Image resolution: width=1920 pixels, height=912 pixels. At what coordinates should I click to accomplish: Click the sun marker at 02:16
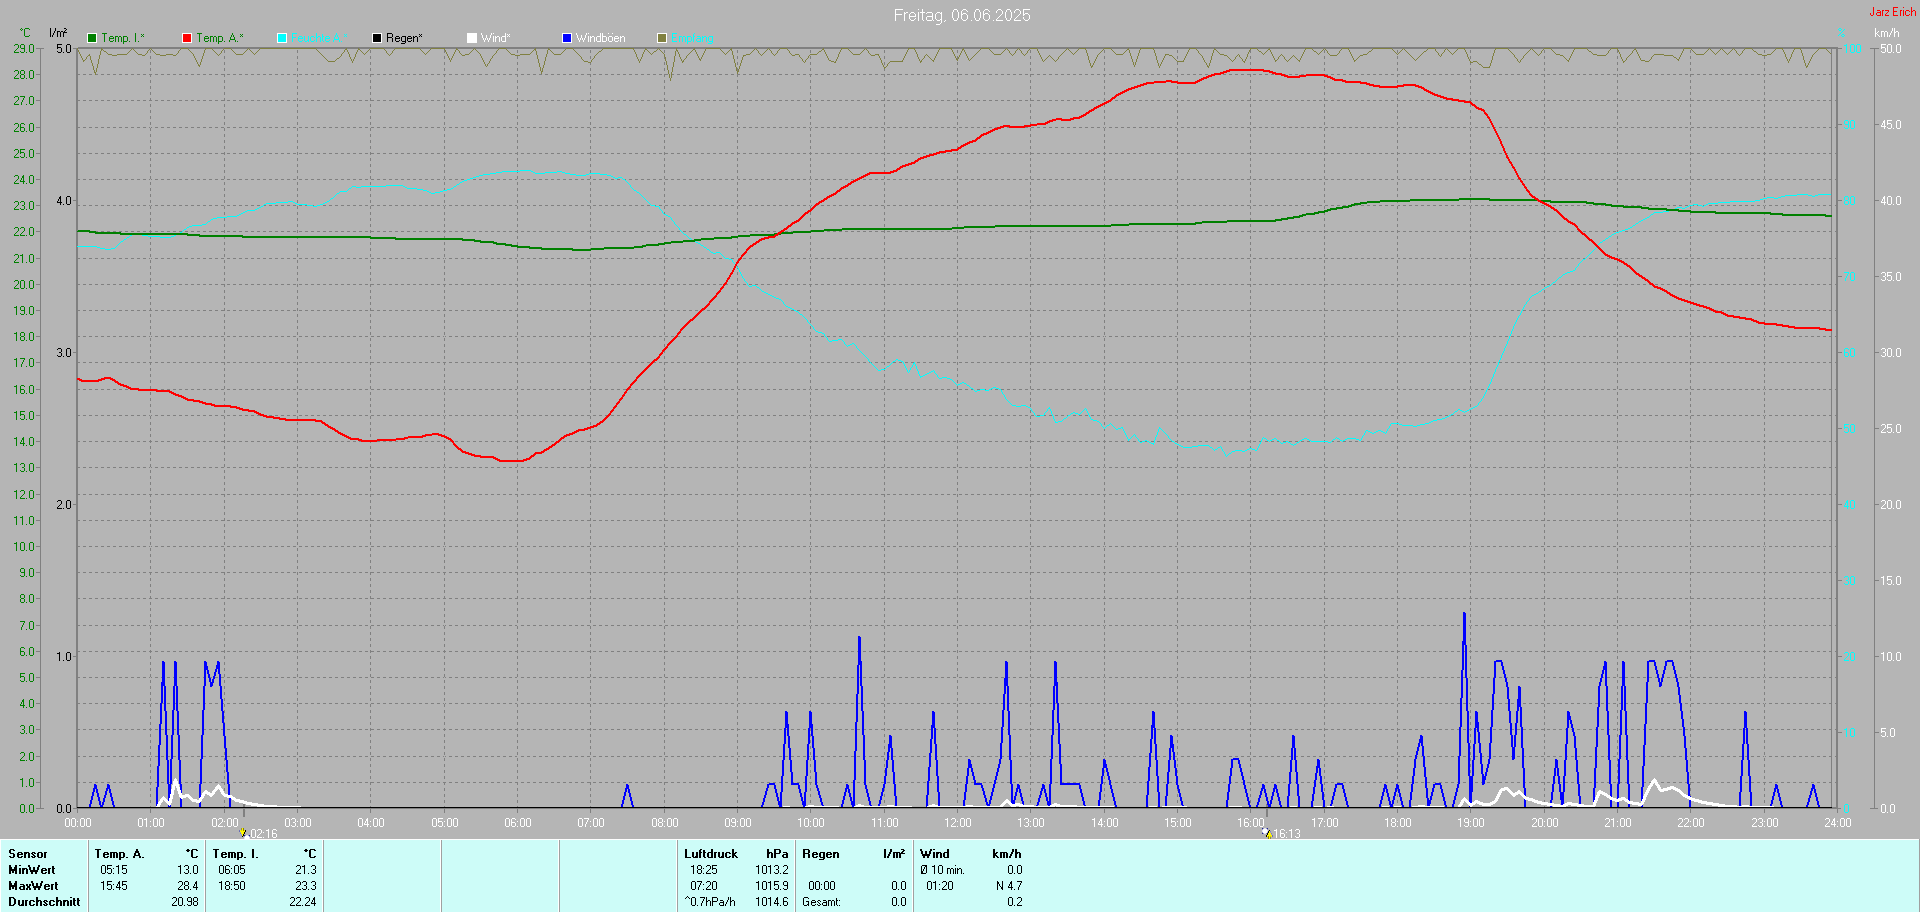pyautogui.click(x=243, y=832)
